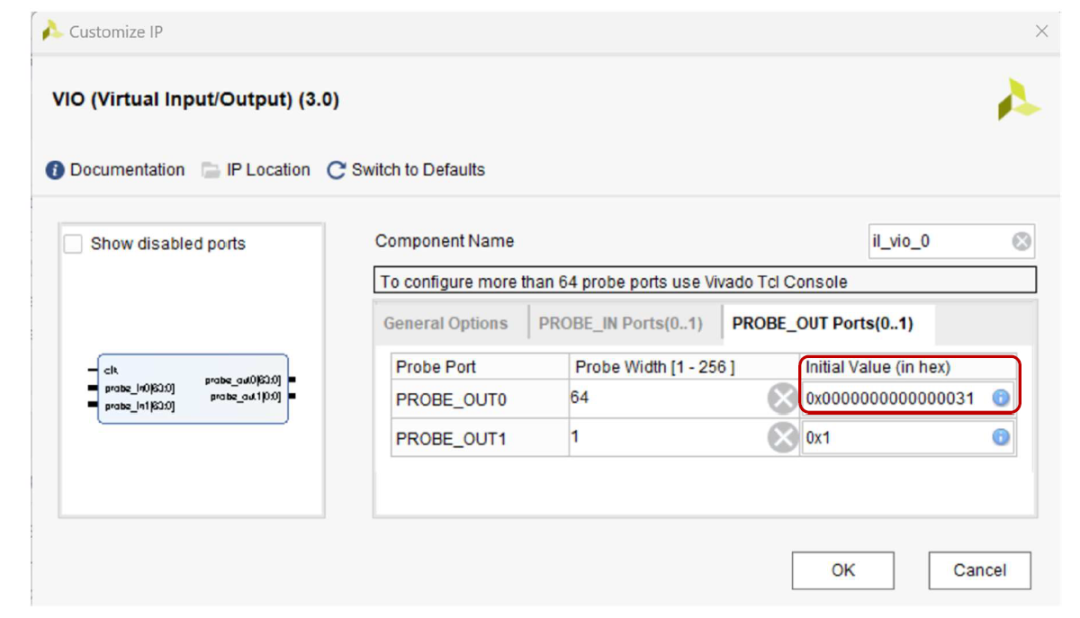The width and height of the screenshot is (1080, 618).
Task: Click the Component Name text field
Action: coord(940,241)
